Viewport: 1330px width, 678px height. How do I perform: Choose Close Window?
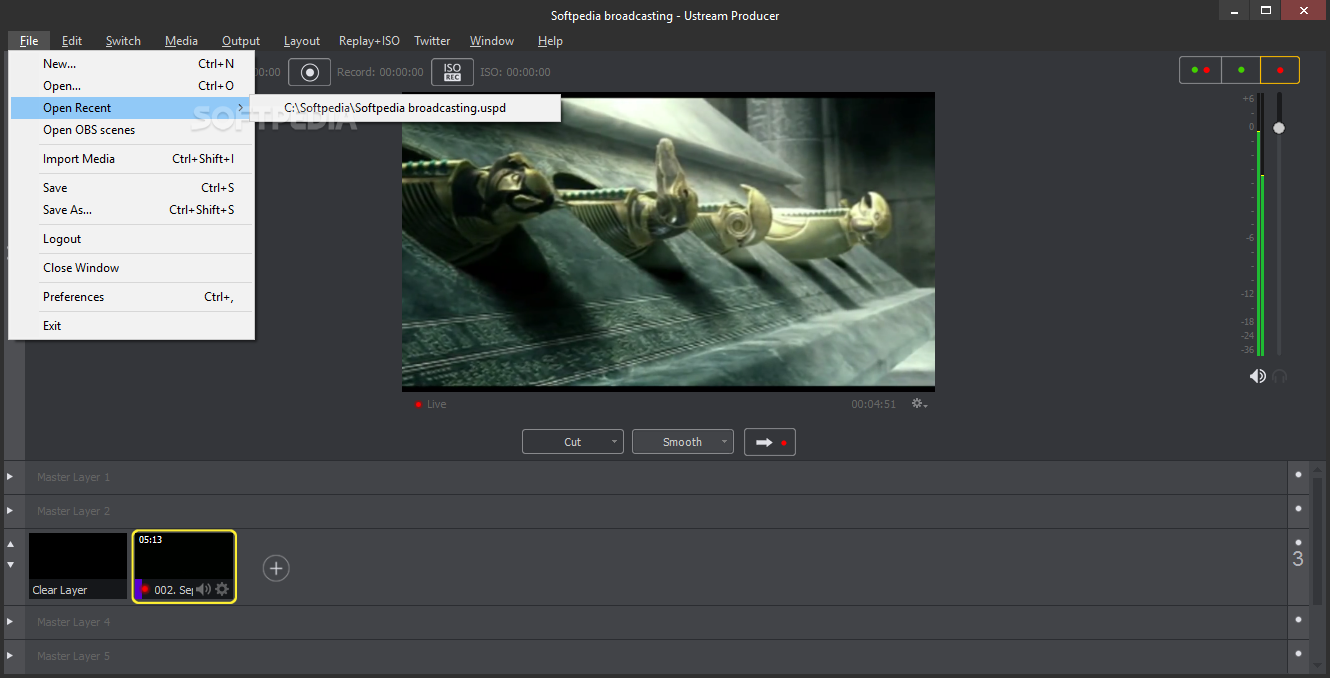point(132,268)
